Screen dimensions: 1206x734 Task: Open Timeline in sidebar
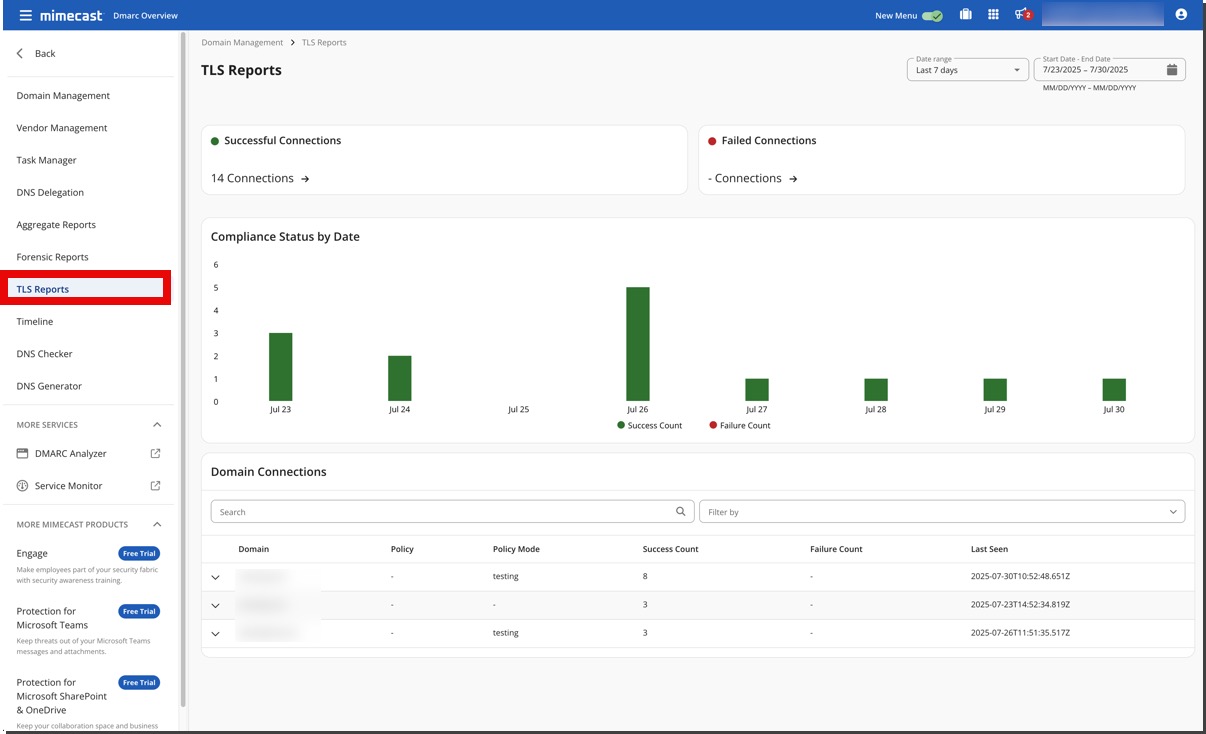coord(35,321)
